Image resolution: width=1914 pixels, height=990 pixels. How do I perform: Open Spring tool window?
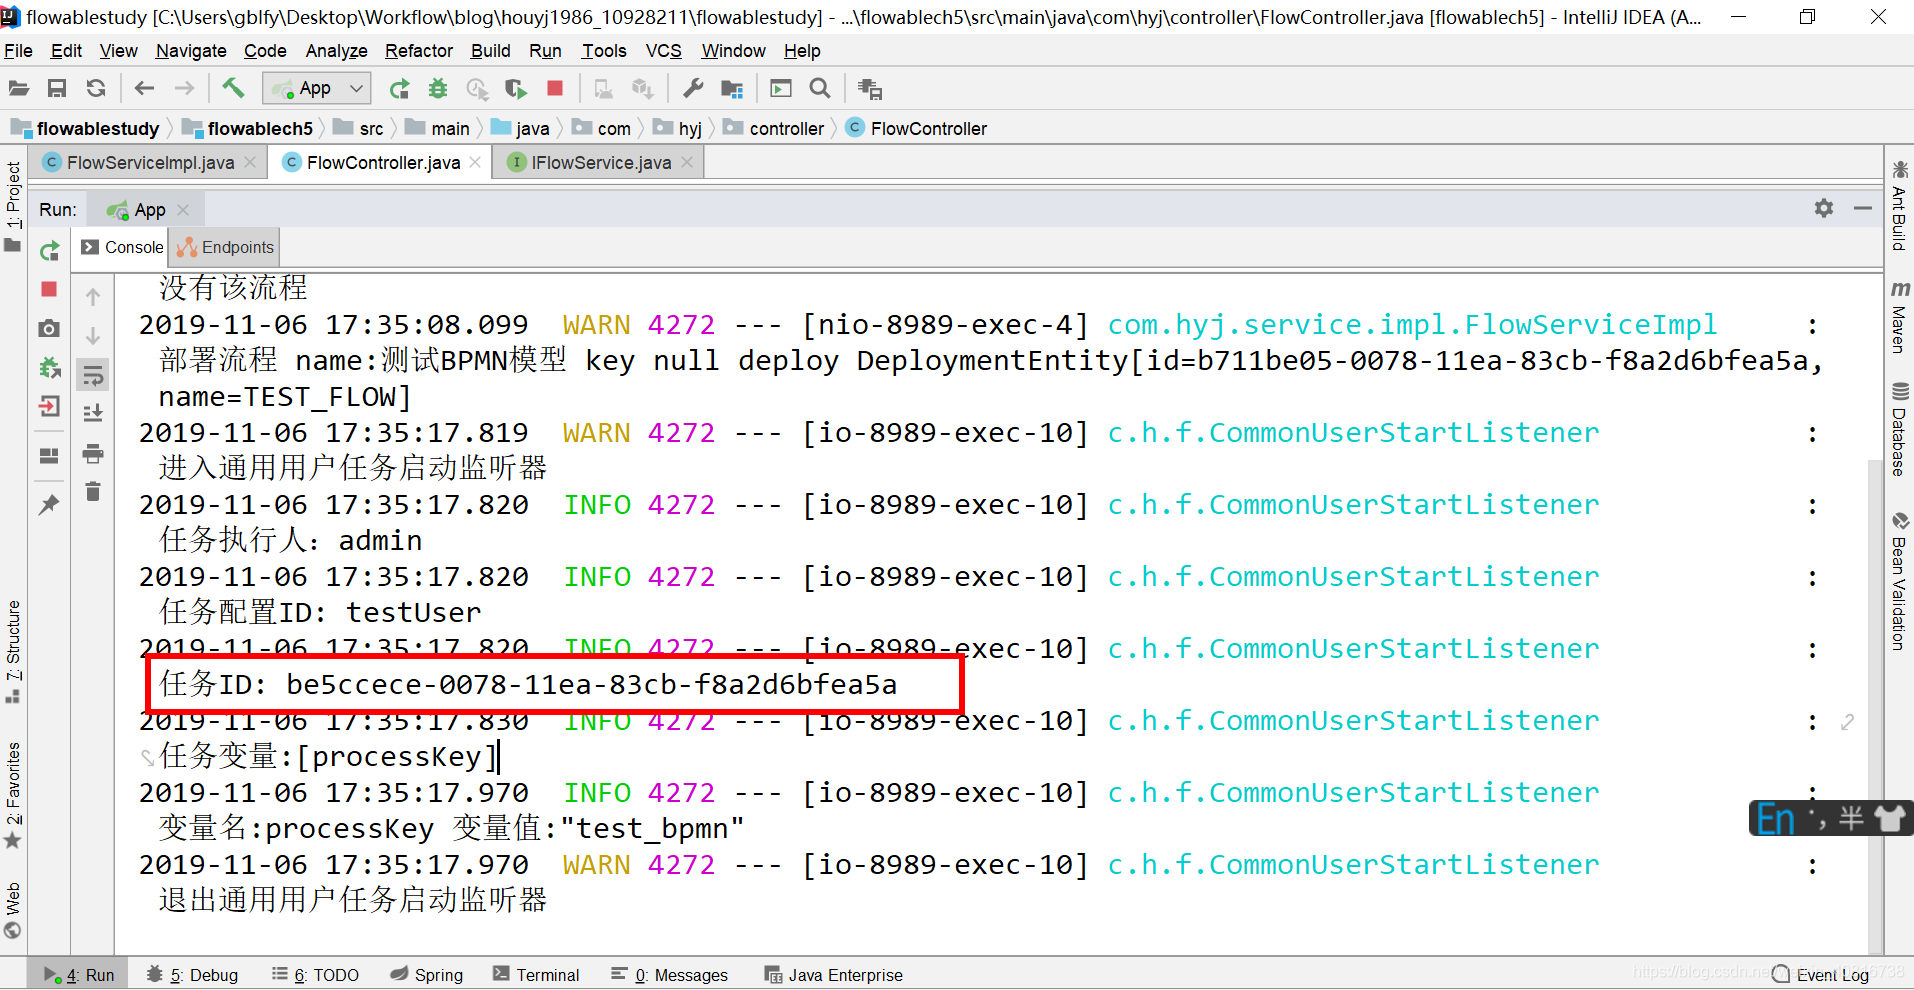[x=427, y=975]
